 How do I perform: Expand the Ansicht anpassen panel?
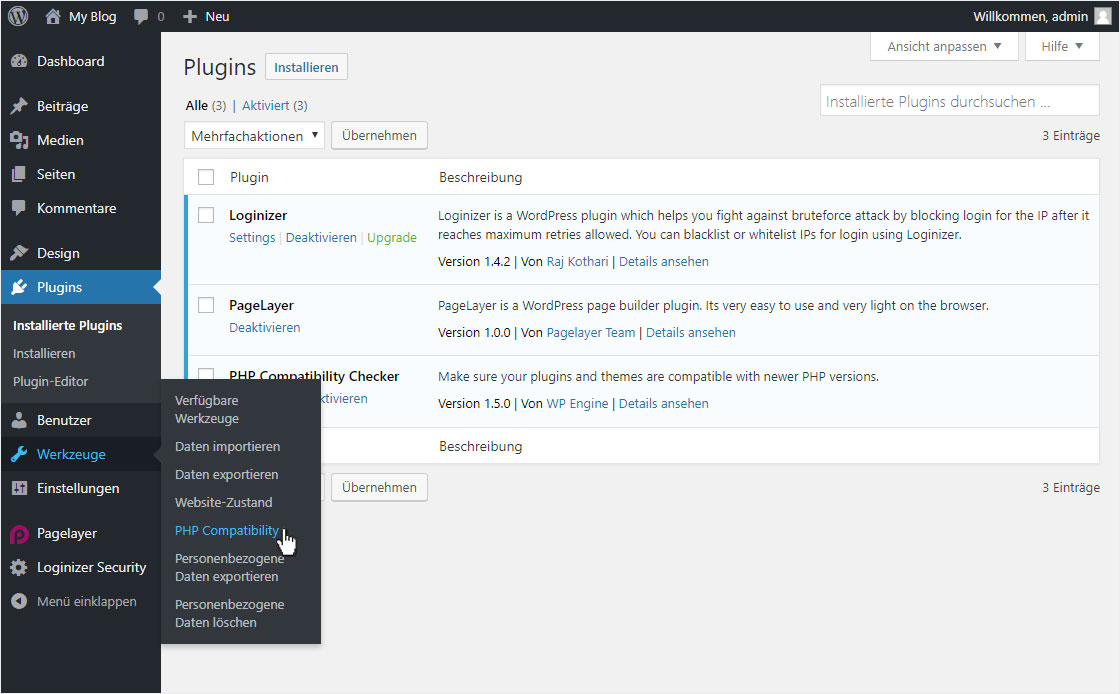click(944, 46)
